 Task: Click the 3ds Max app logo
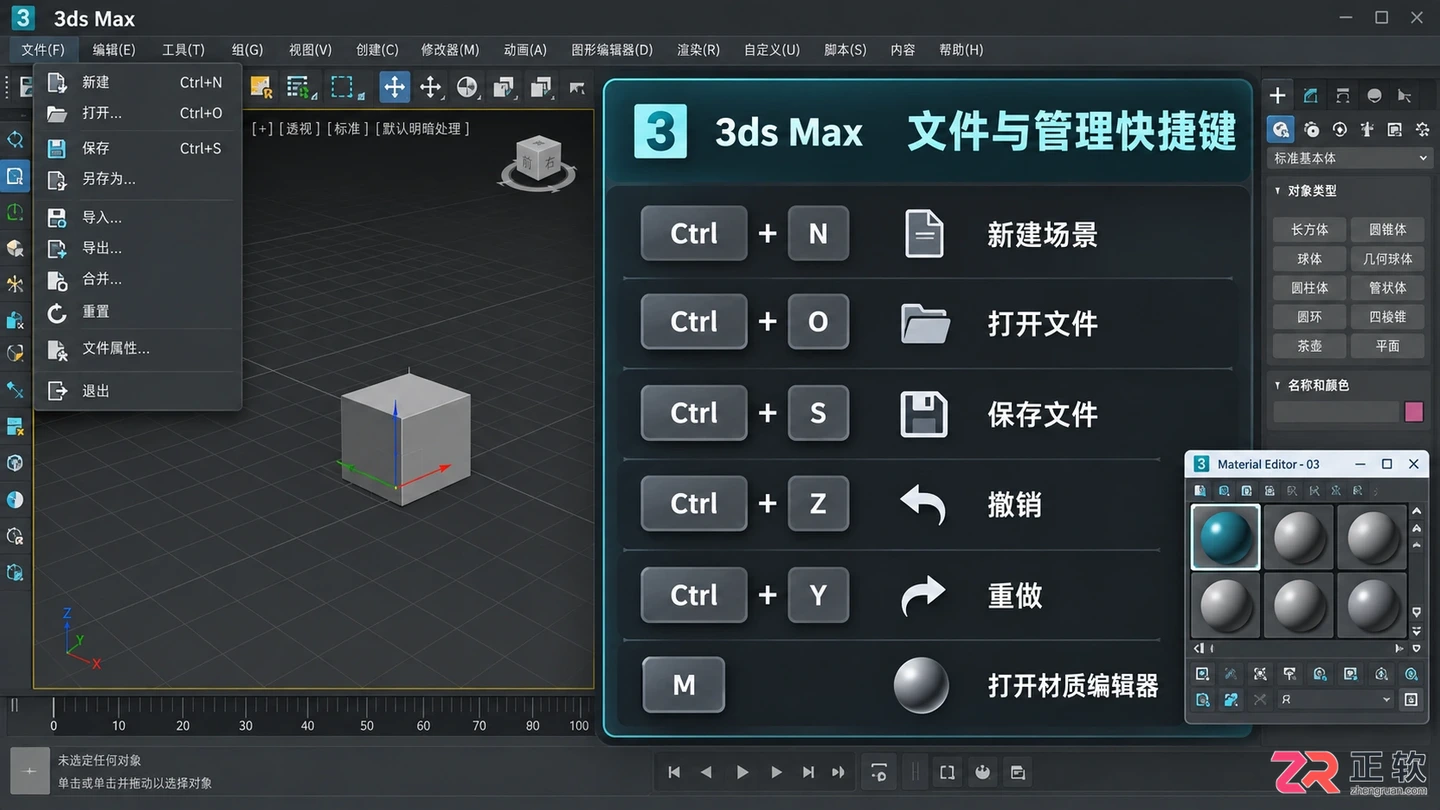[x=21, y=18]
